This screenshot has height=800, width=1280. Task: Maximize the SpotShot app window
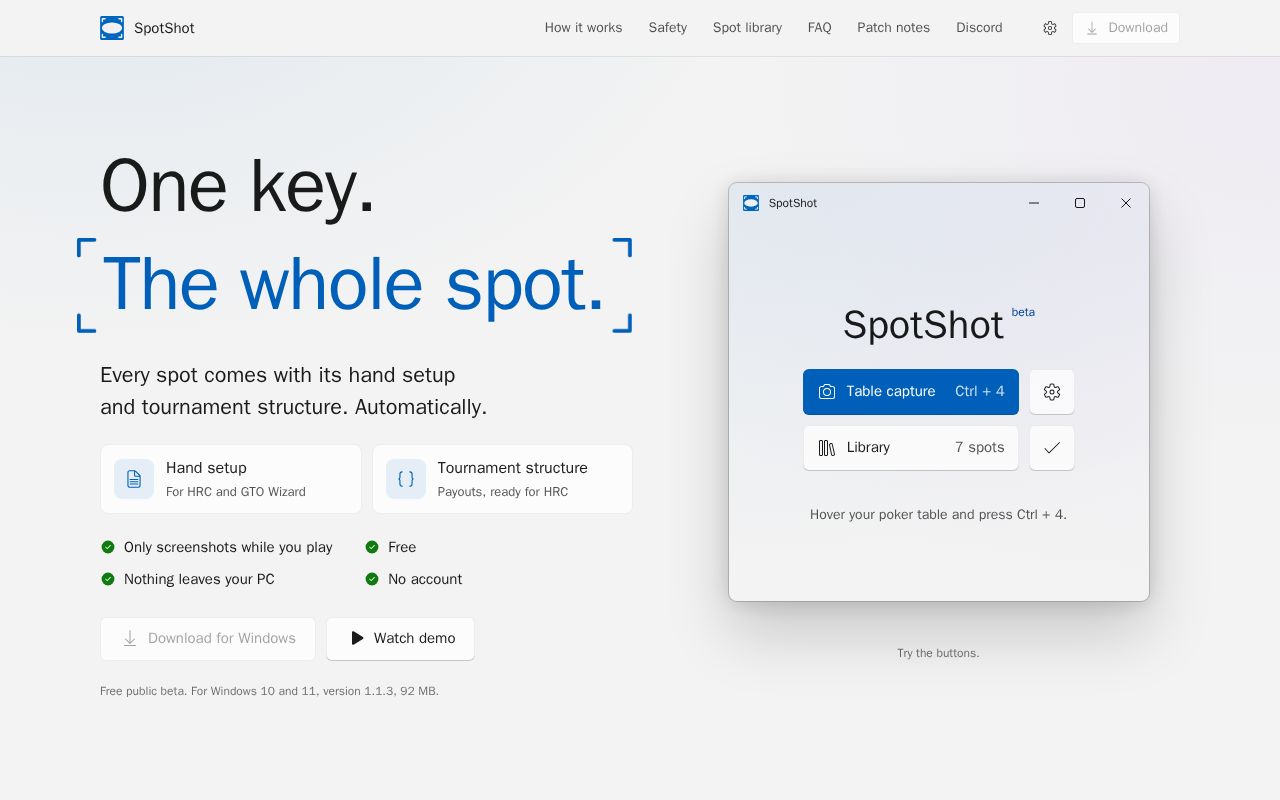pos(1080,203)
